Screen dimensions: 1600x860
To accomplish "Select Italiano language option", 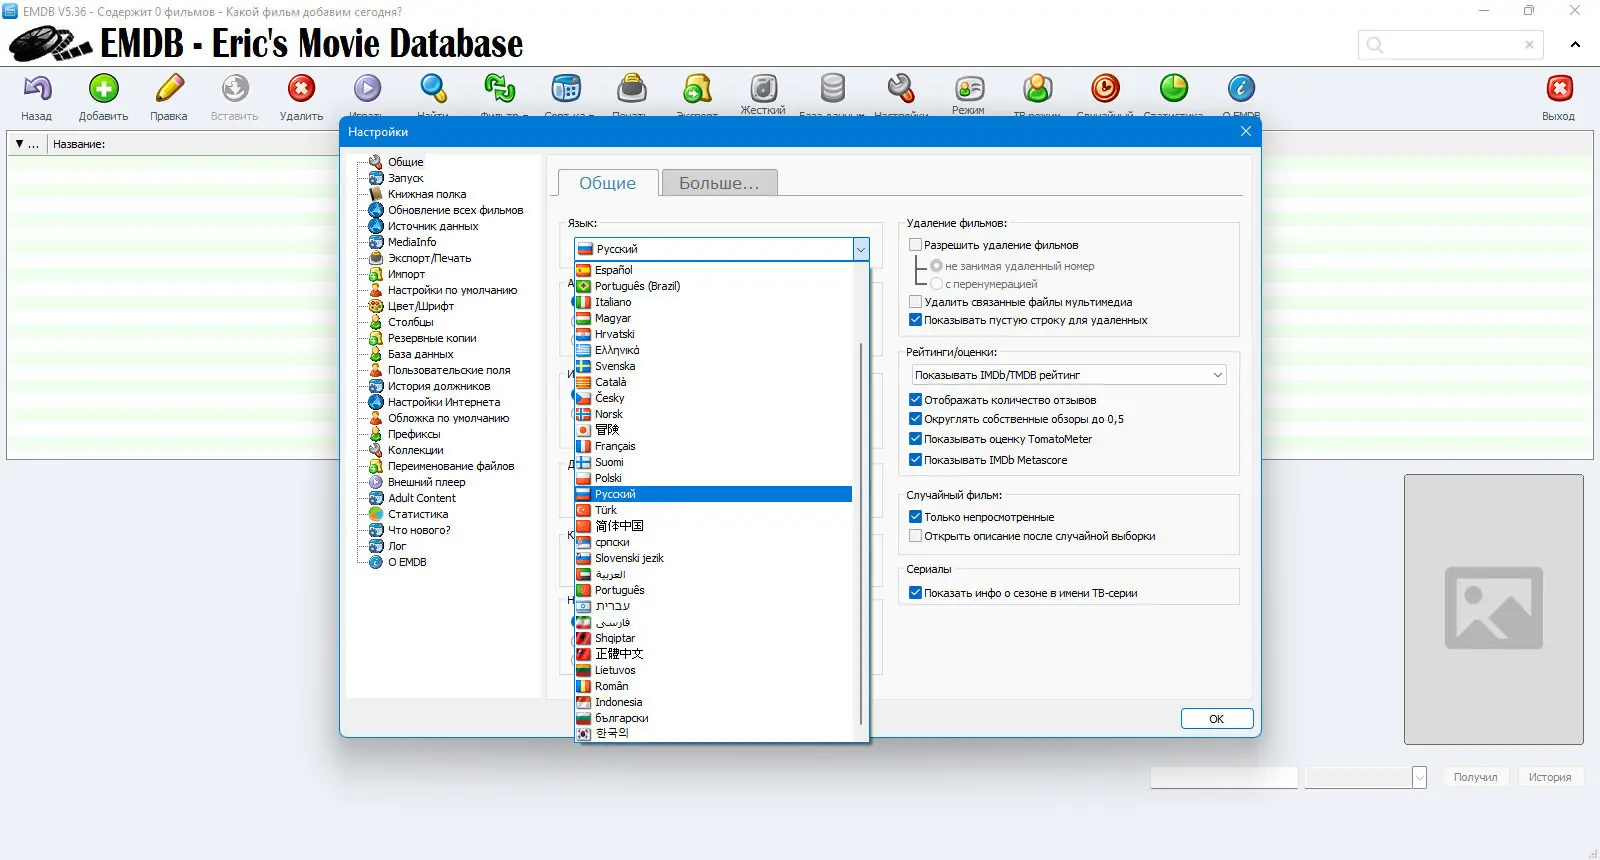I will tap(713, 302).
